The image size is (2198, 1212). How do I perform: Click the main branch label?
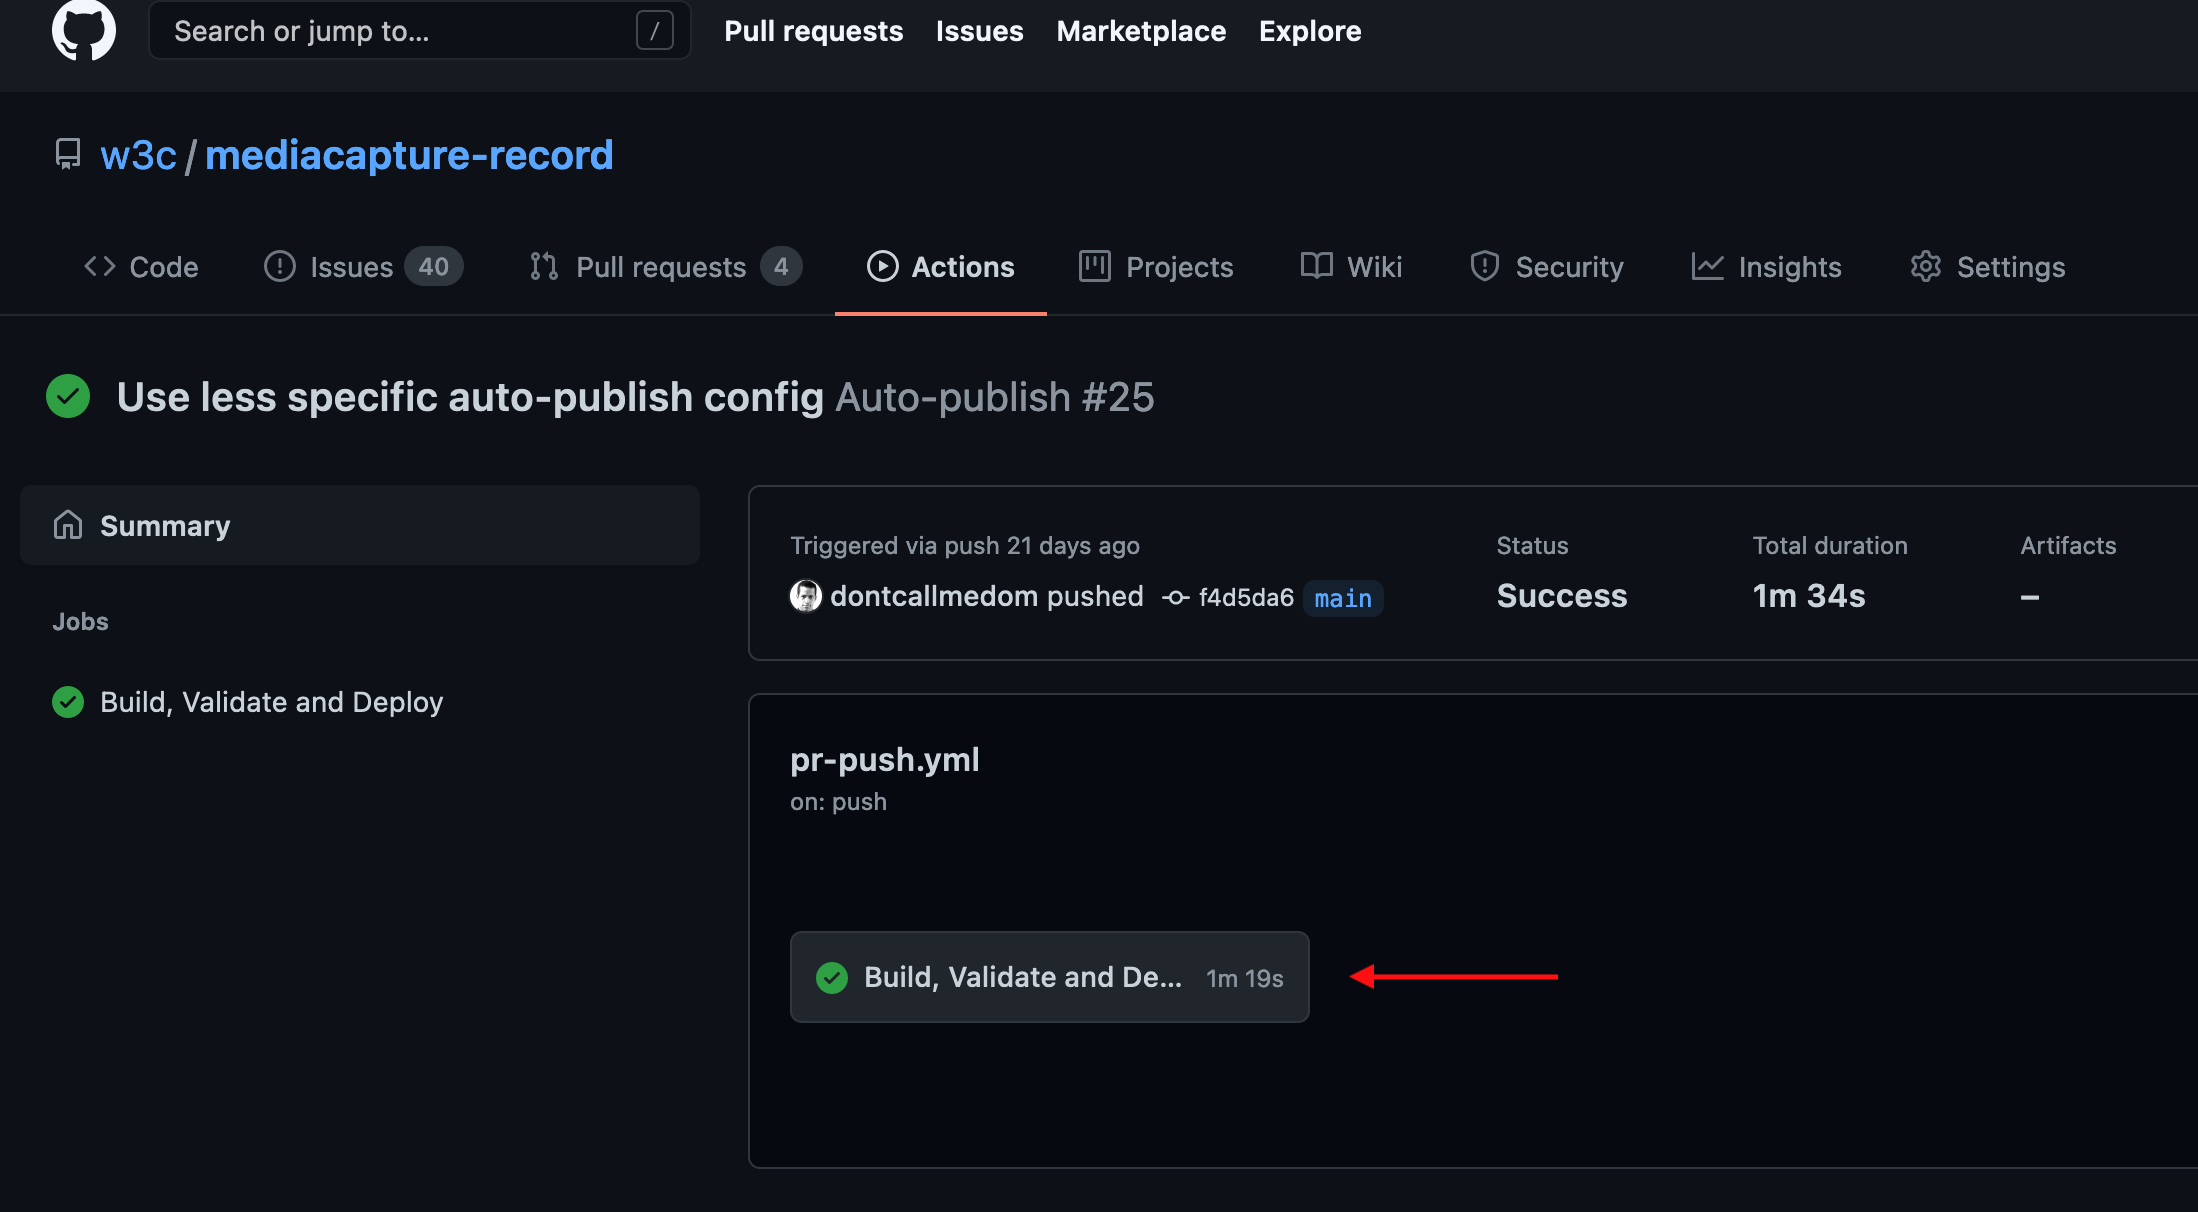click(1343, 598)
